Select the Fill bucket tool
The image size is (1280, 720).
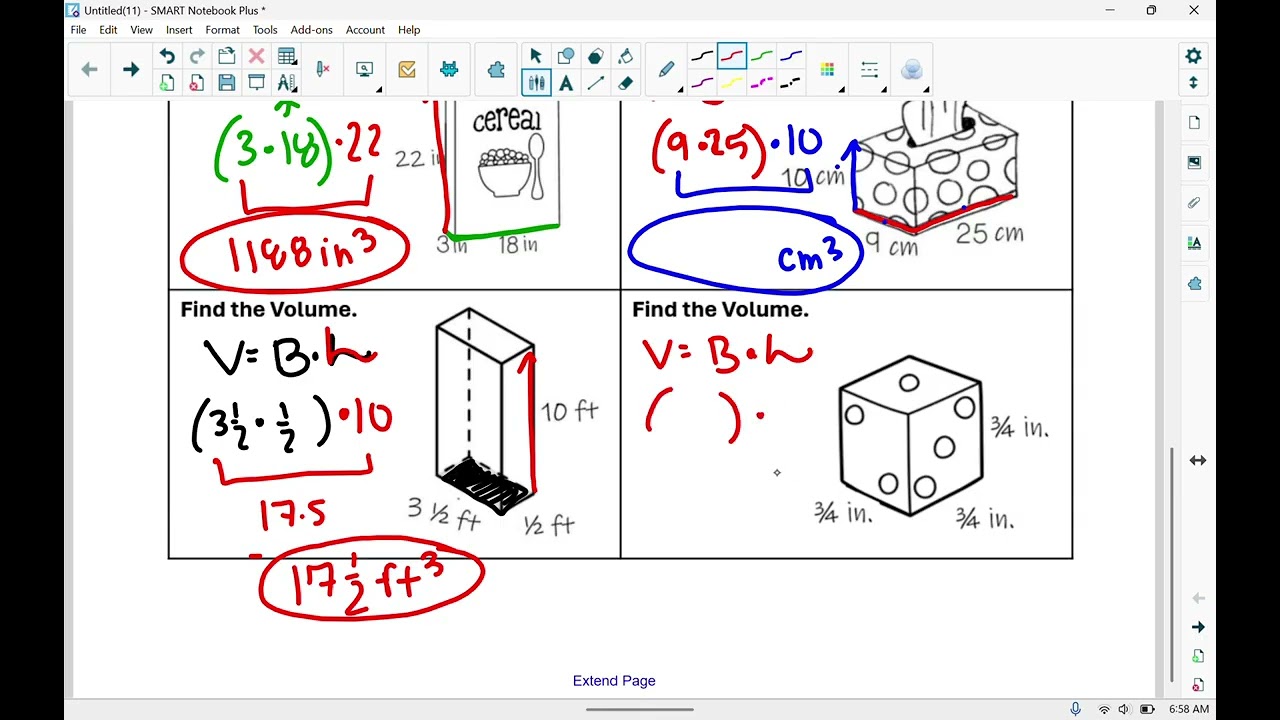point(626,56)
